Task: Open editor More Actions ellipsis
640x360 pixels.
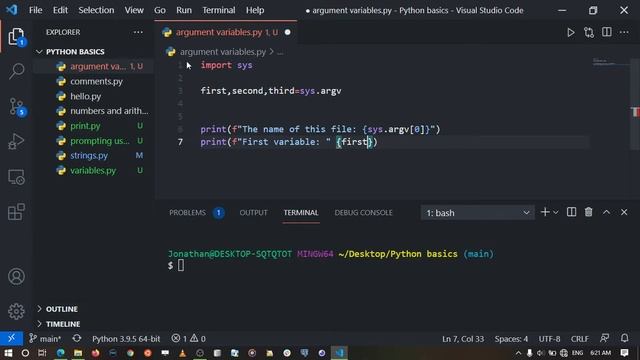Action: tap(624, 32)
